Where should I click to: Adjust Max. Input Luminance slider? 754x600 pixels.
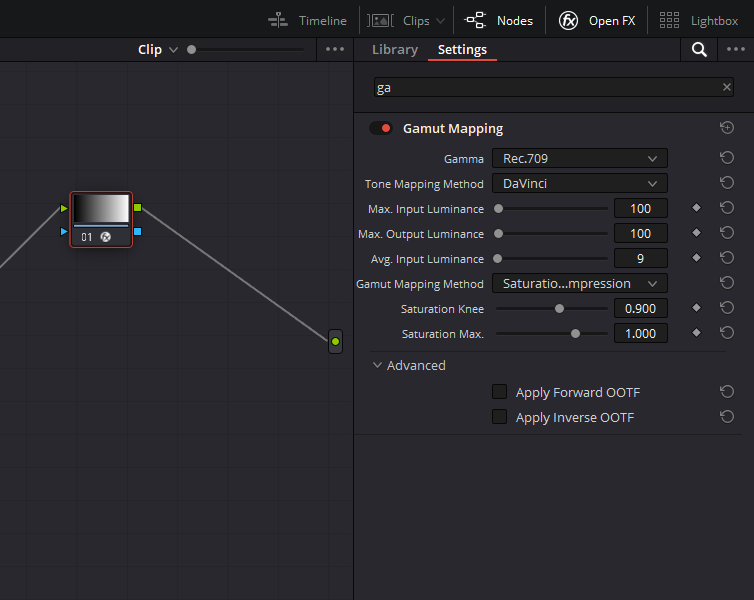(499, 209)
